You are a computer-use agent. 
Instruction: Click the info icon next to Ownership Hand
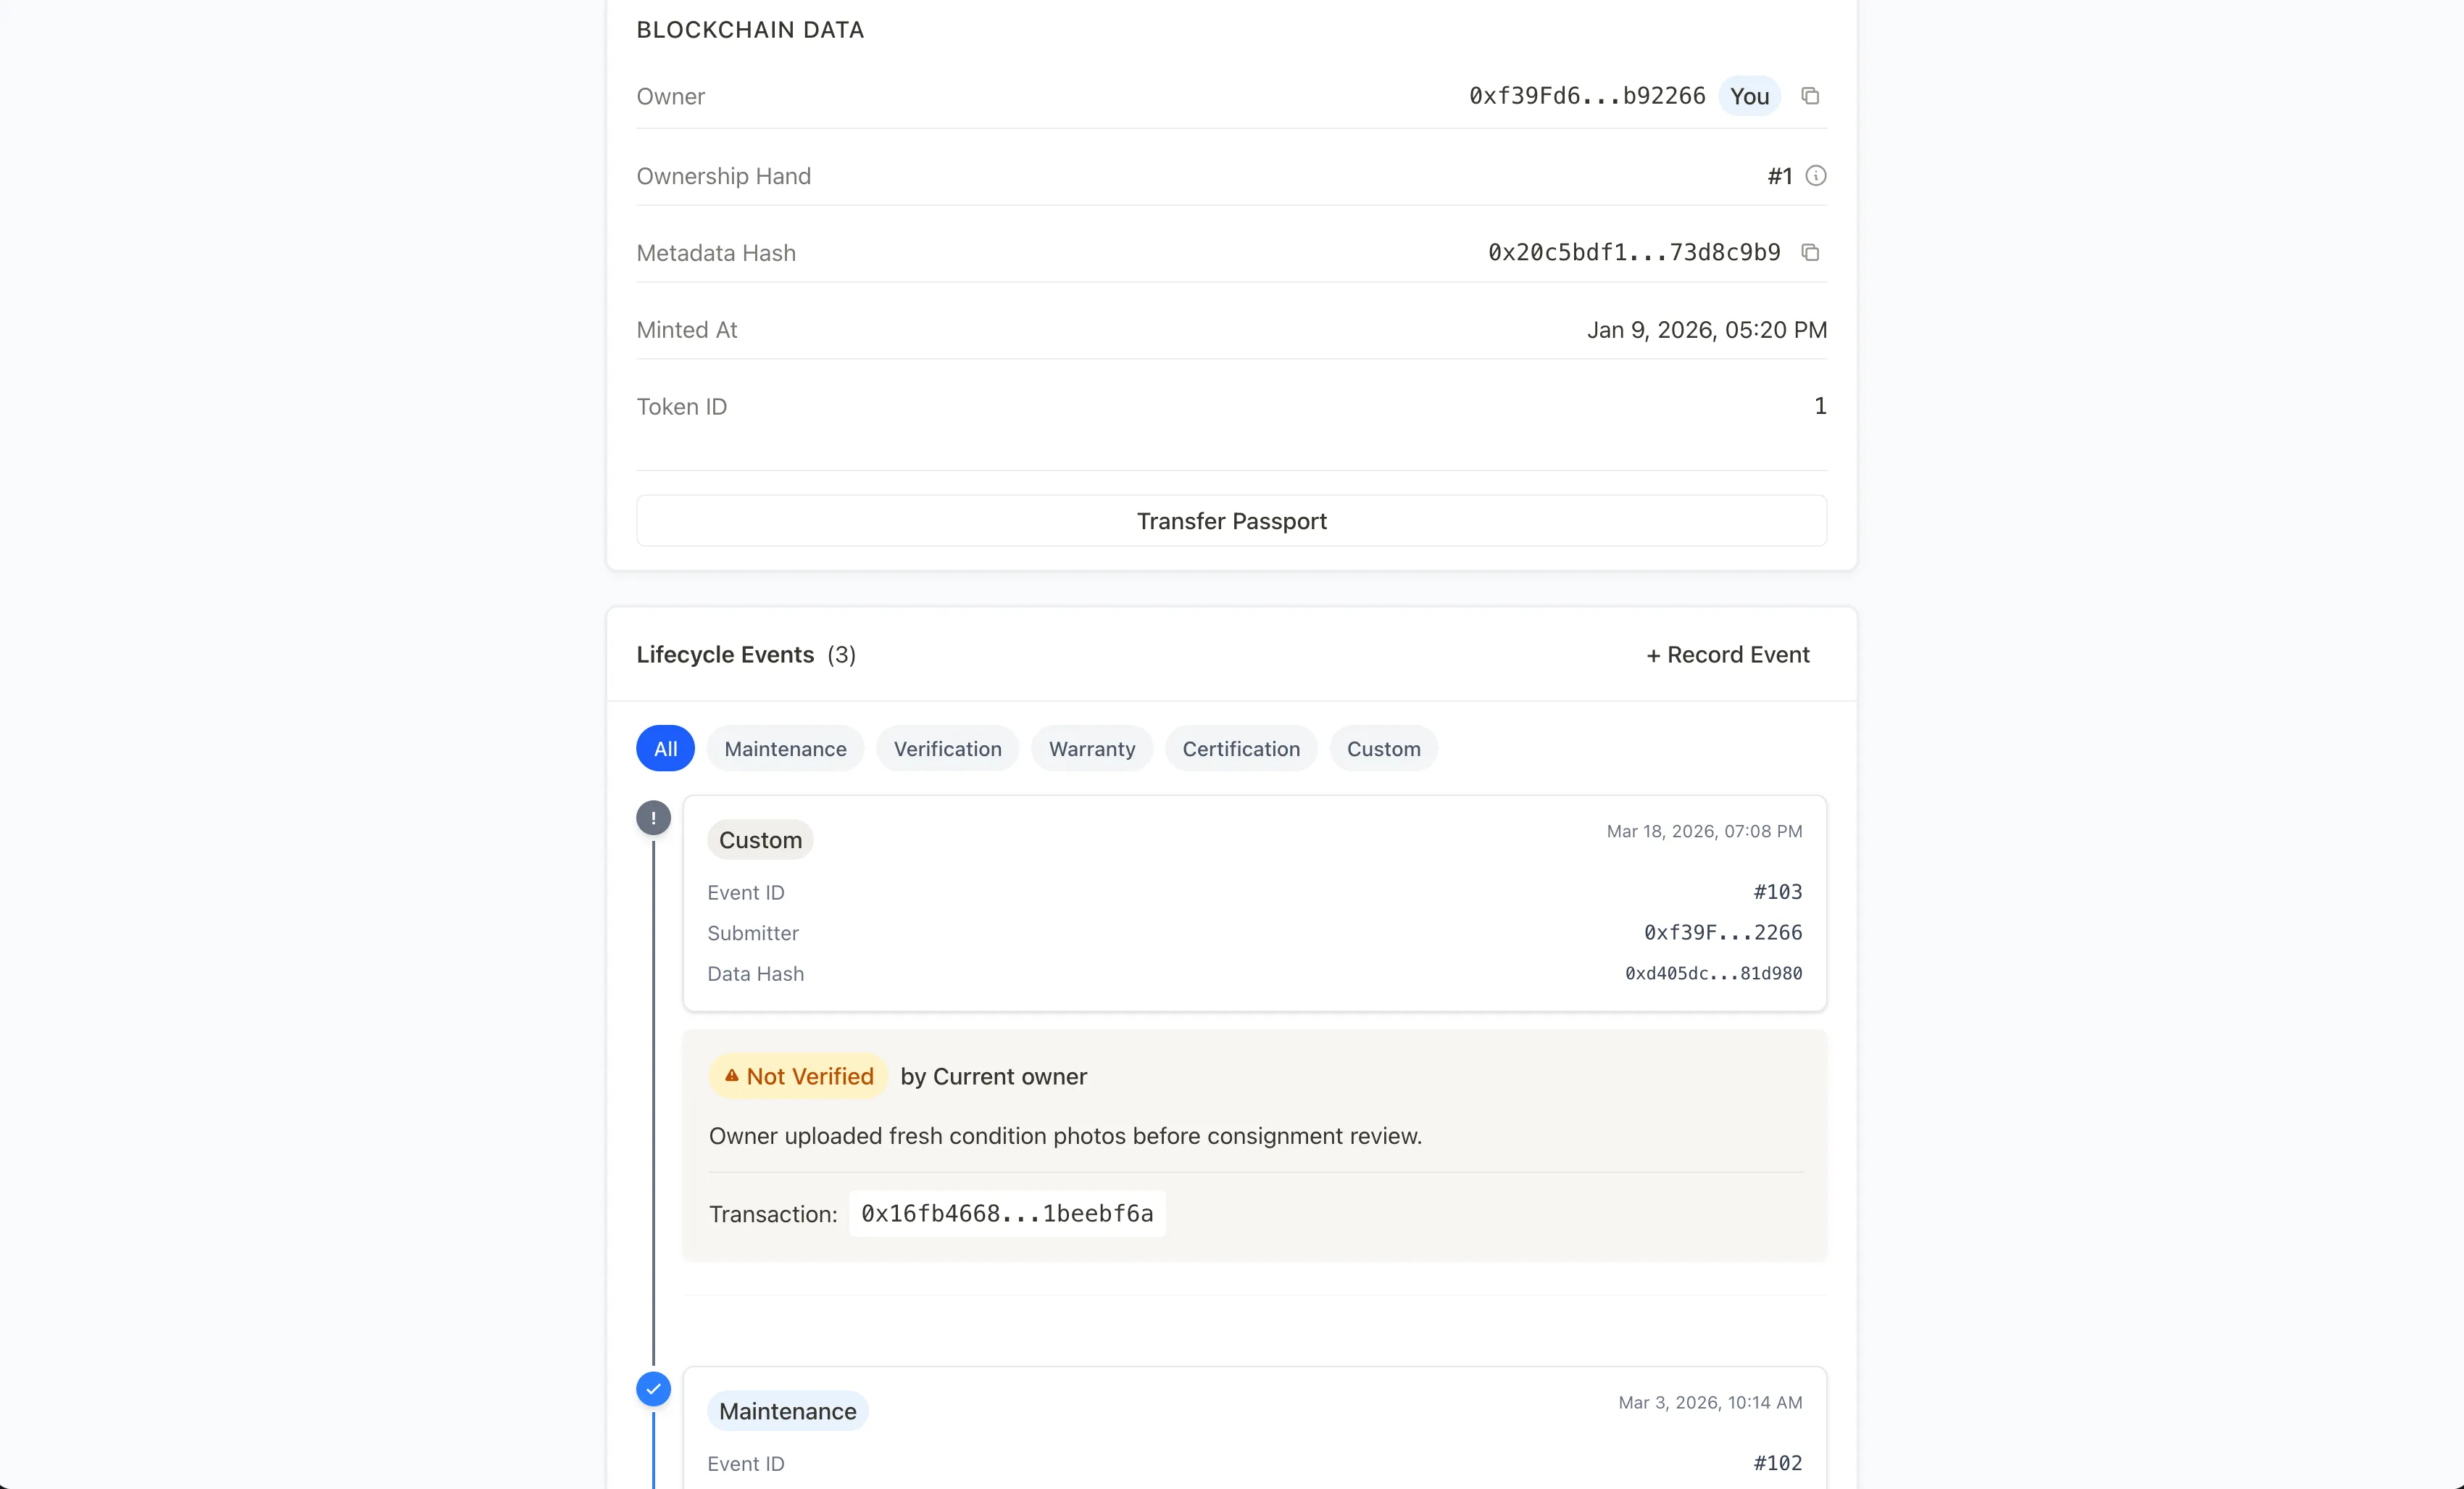point(1816,175)
